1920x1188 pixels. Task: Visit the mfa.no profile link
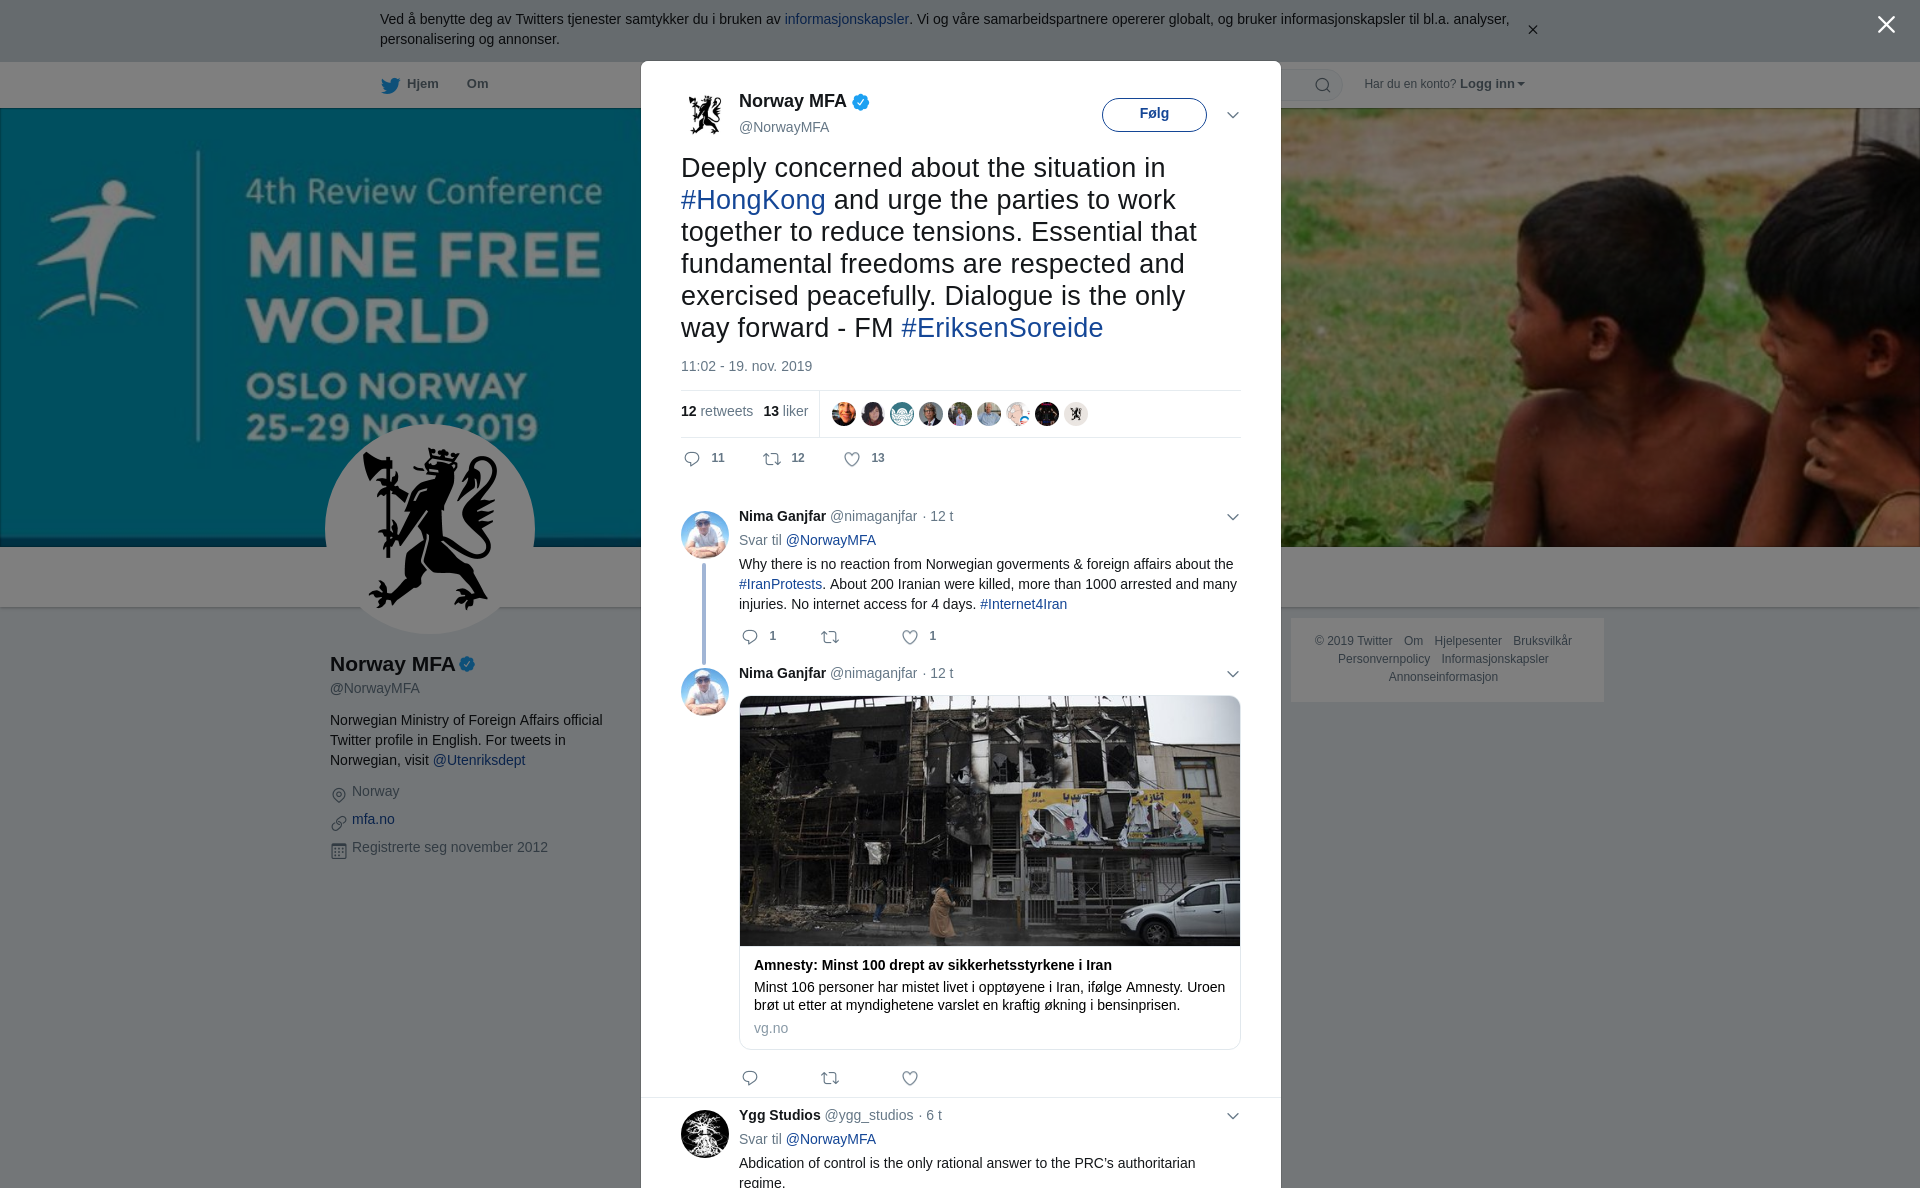(x=373, y=819)
